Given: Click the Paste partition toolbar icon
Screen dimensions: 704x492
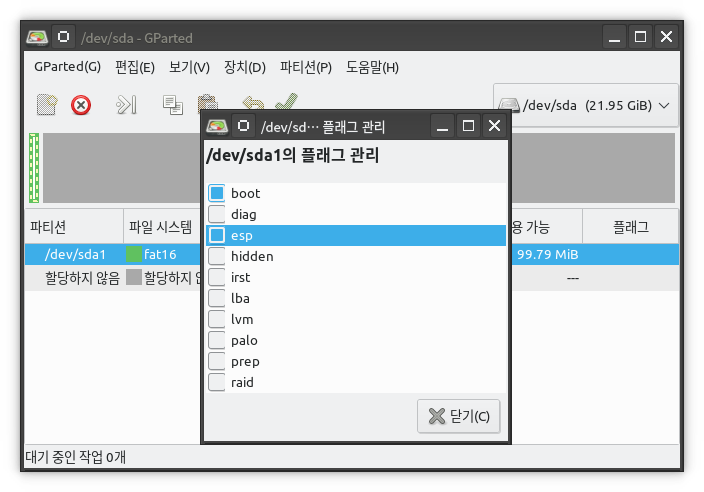Looking at the screenshot, I should click(207, 102).
